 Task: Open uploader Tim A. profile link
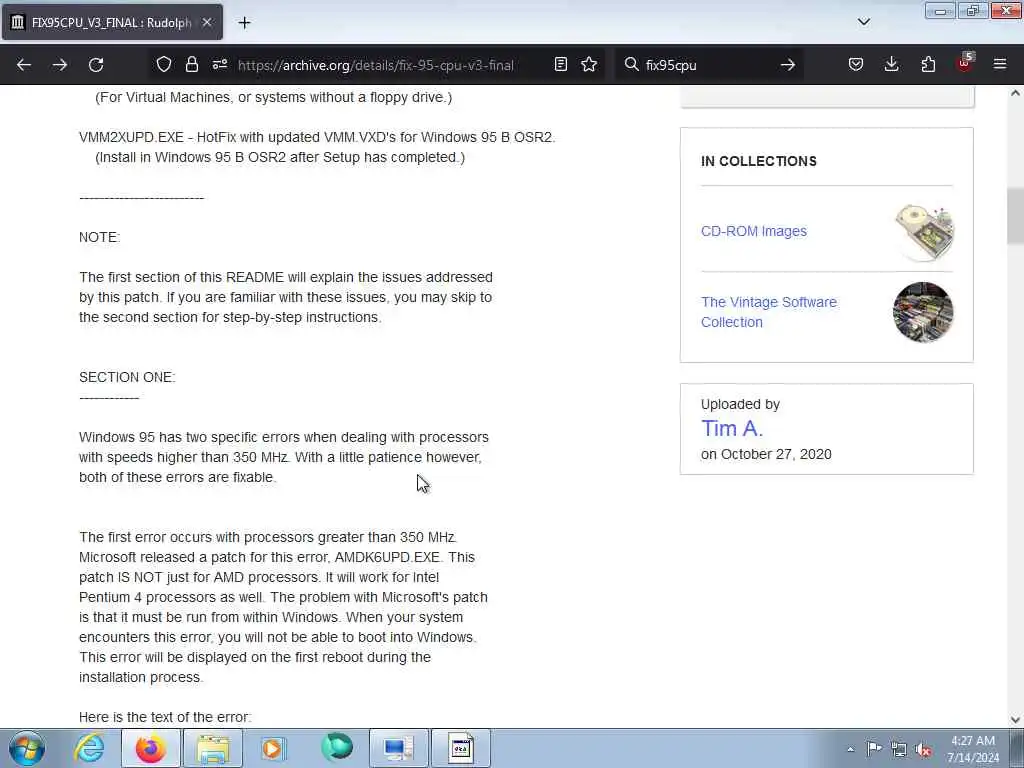pyautogui.click(x=732, y=428)
